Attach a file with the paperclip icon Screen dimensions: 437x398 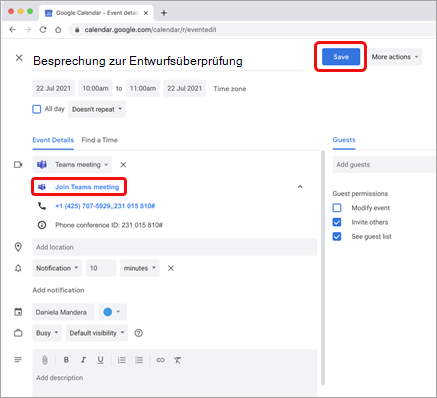tap(45, 360)
